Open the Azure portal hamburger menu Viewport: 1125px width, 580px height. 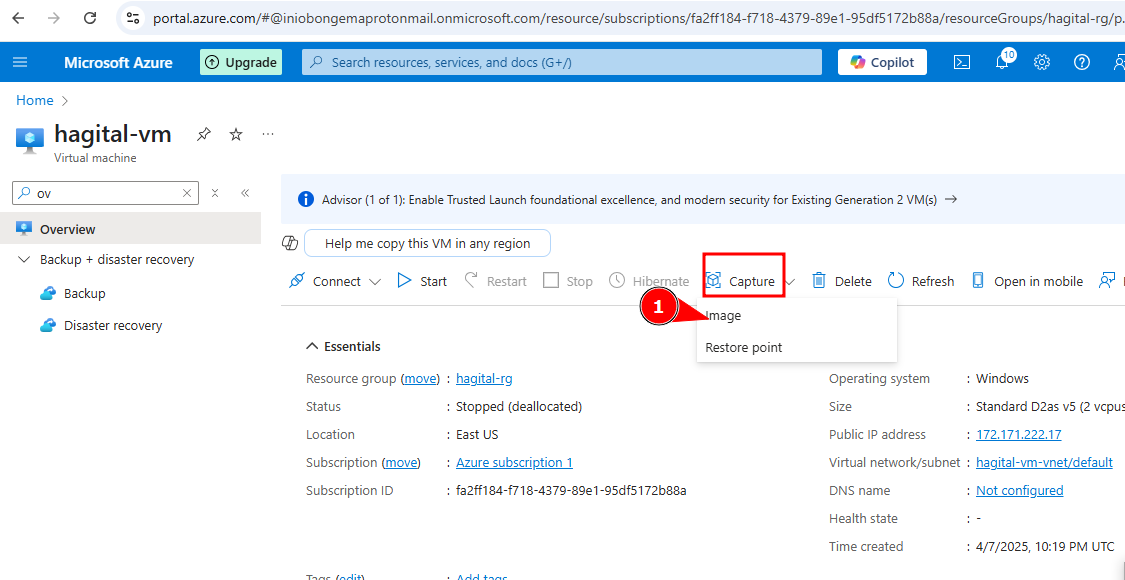[20, 62]
